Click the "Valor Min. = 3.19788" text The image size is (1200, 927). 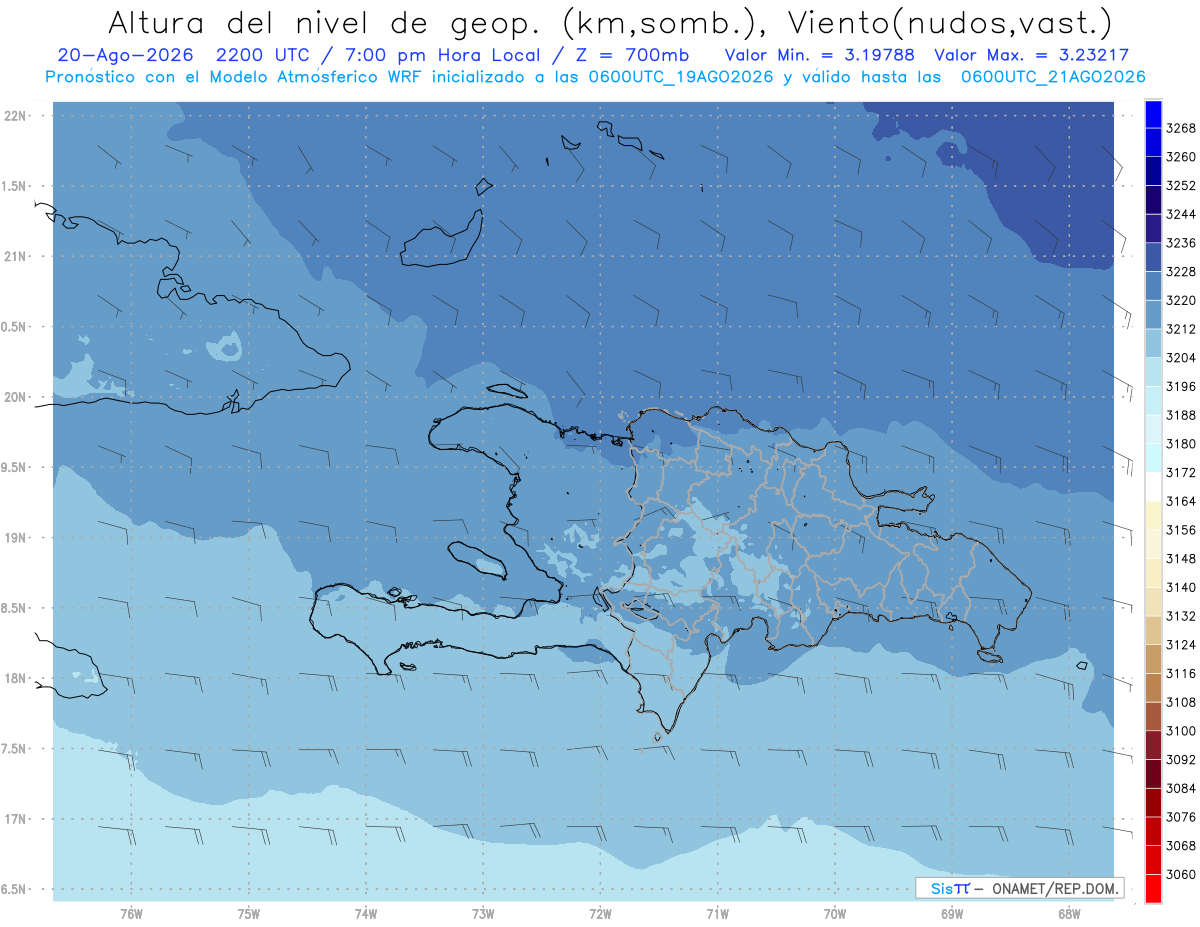coord(820,55)
